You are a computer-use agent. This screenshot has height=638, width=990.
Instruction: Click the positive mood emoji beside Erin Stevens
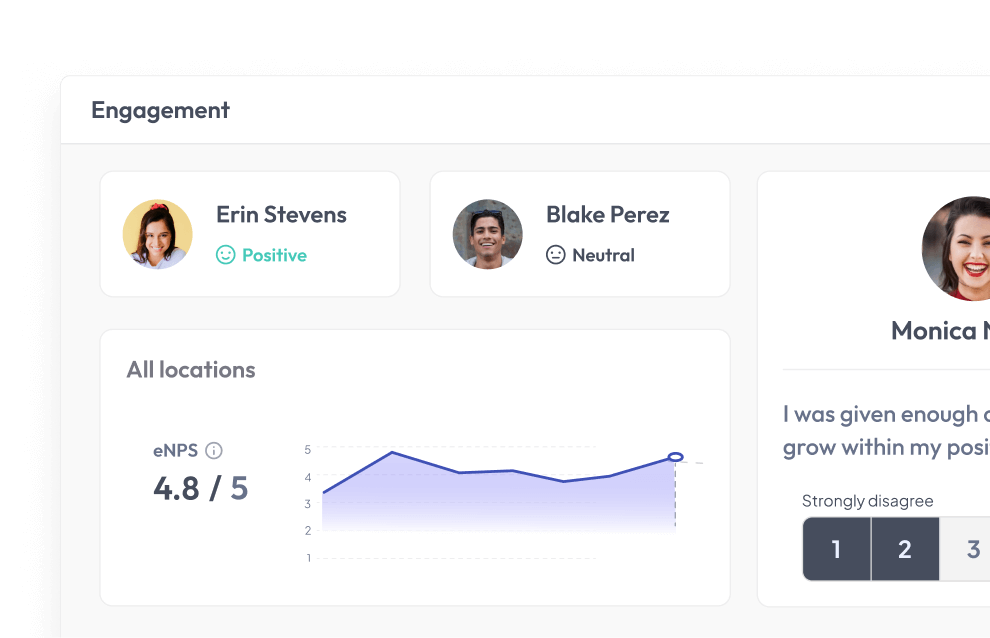(x=228, y=255)
